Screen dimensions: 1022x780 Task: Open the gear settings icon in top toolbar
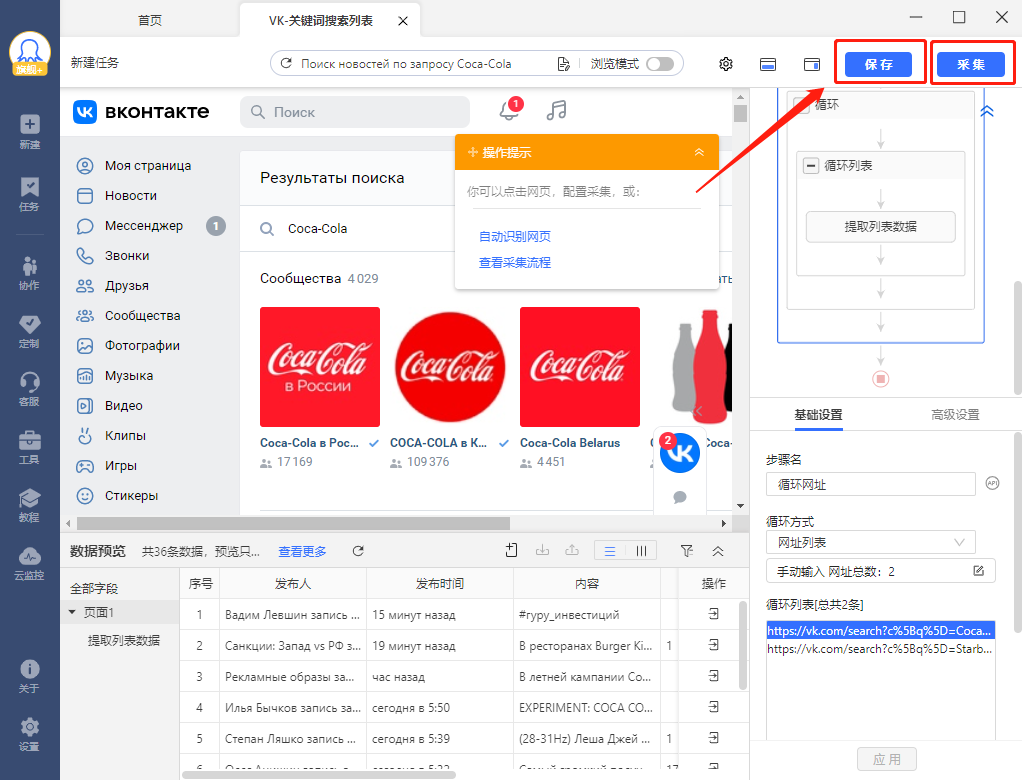[725, 64]
